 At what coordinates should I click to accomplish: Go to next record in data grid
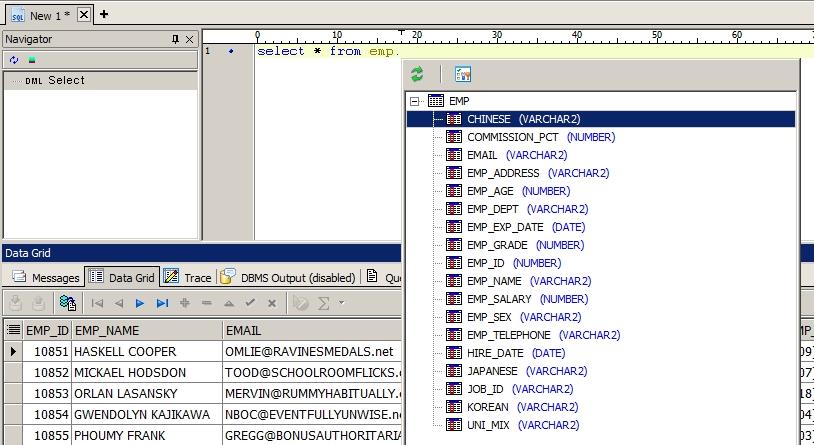pyautogui.click(x=140, y=303)
